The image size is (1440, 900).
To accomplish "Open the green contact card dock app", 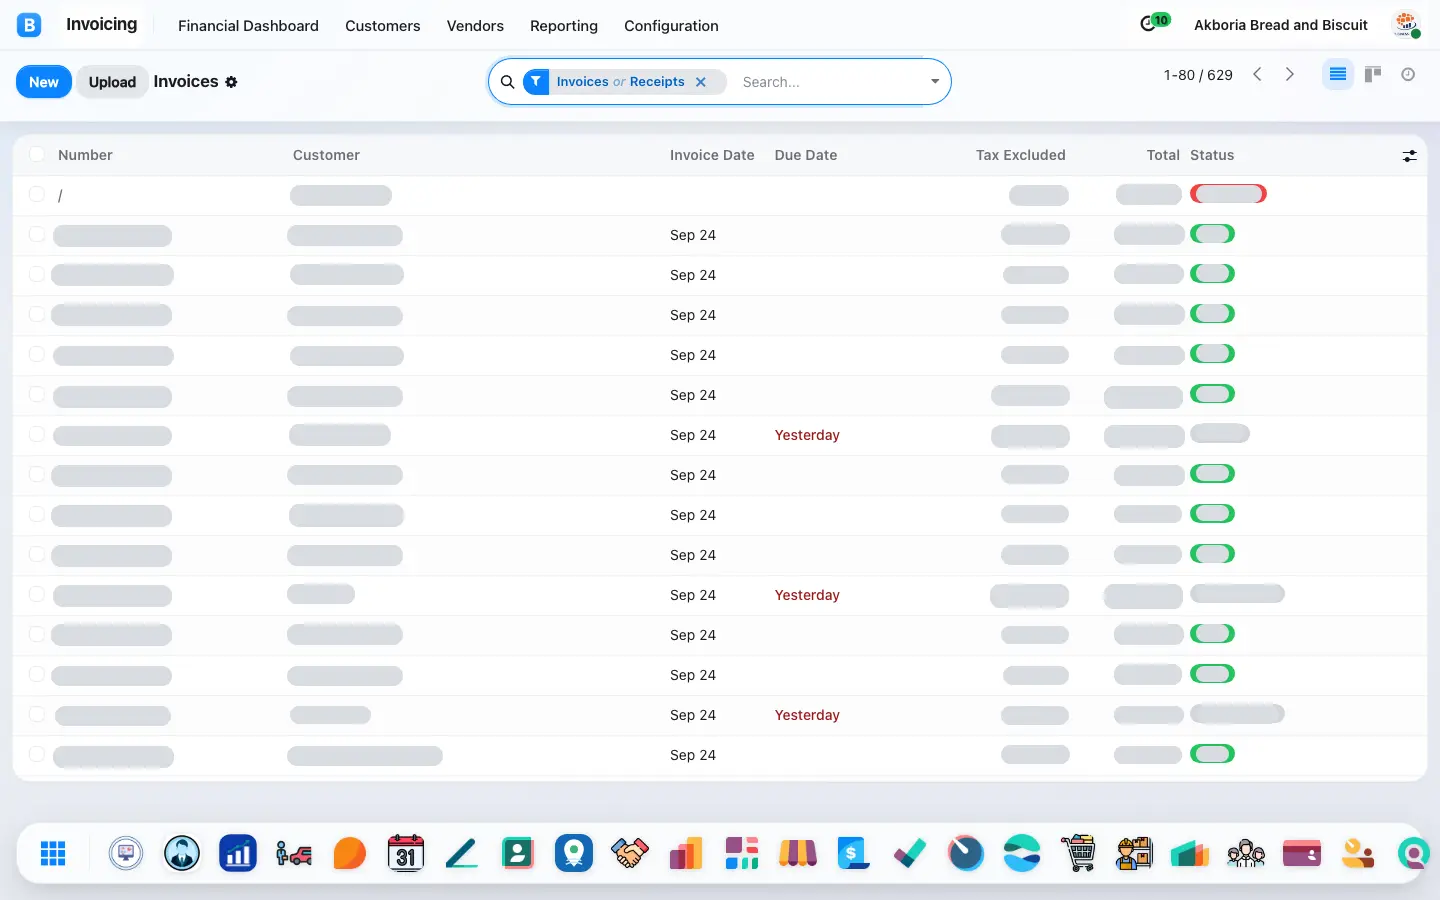I will click(518, 853).
